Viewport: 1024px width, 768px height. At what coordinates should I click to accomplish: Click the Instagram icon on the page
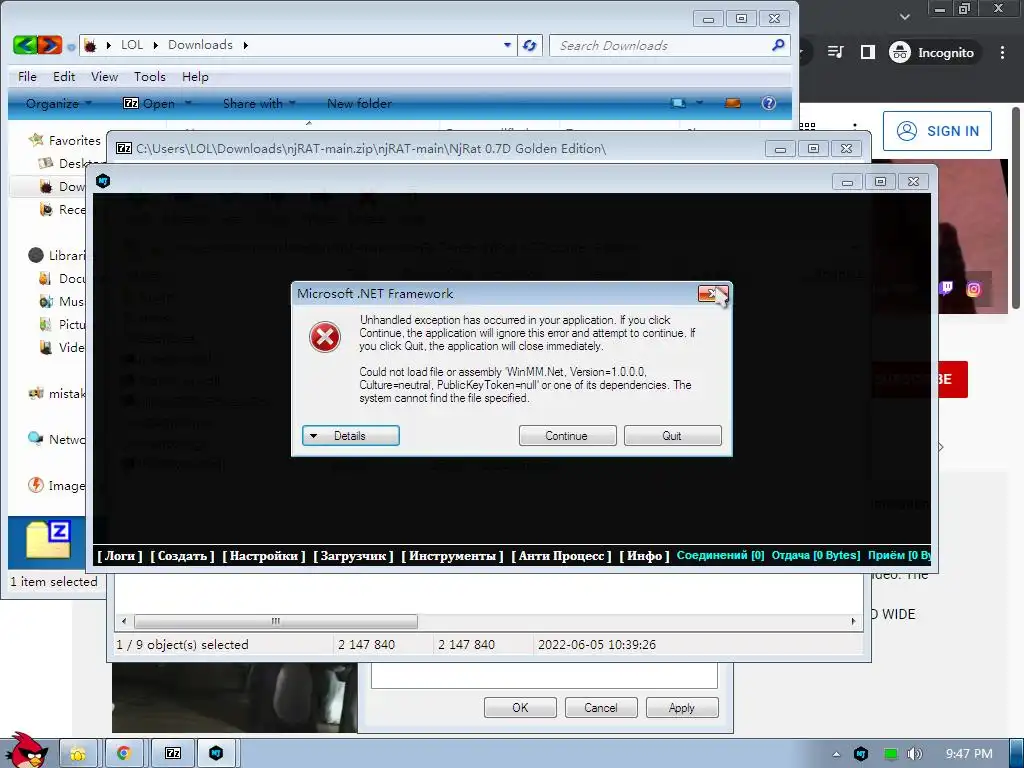tap(974, 289)
